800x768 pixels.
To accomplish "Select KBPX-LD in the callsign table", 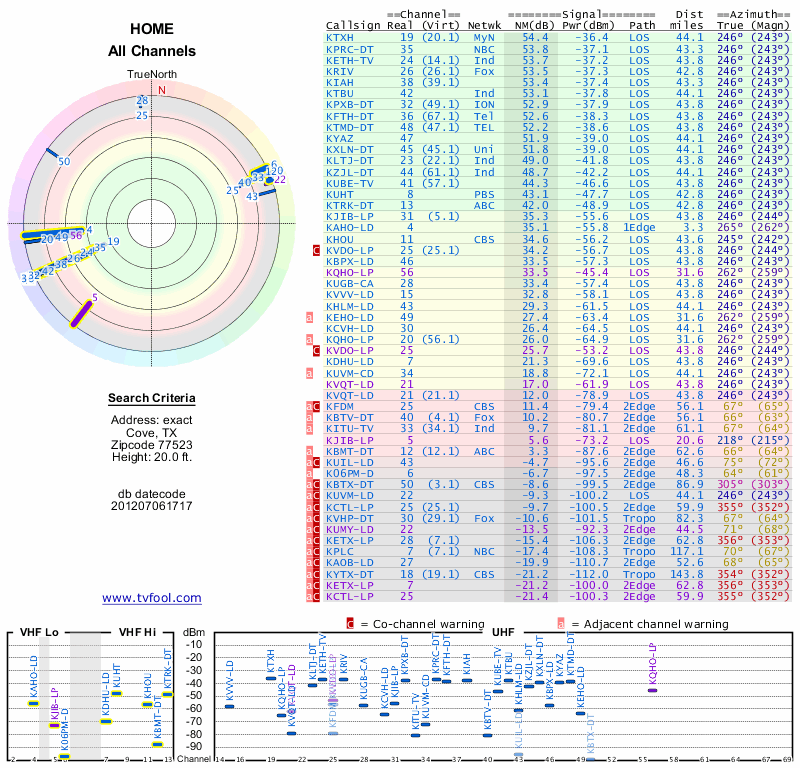I will click(349, 262).
